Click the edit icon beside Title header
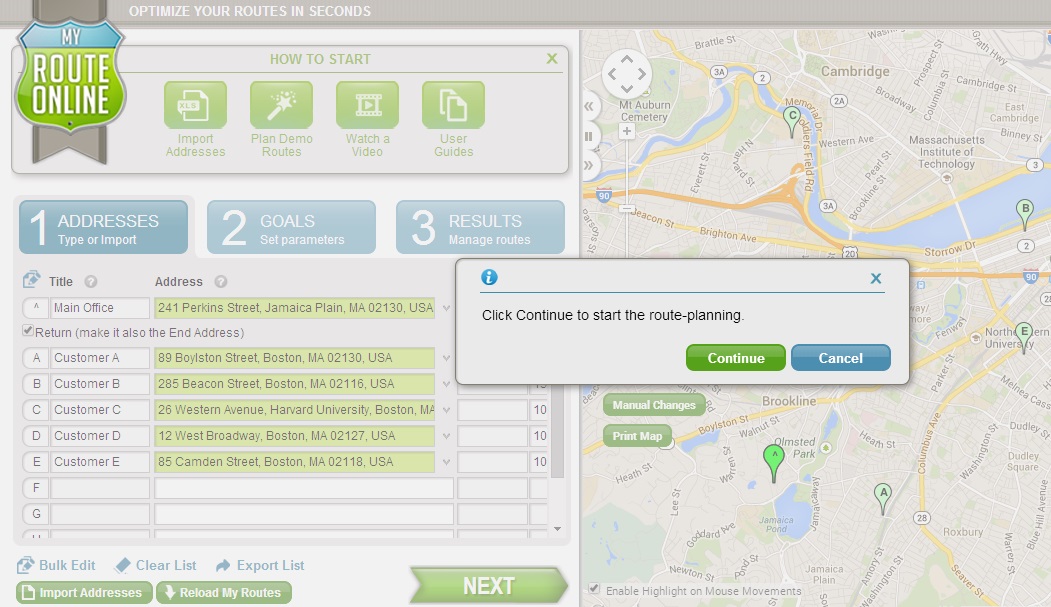The height and width of the screenshot is (607, 1051). [x=31, y=280]
